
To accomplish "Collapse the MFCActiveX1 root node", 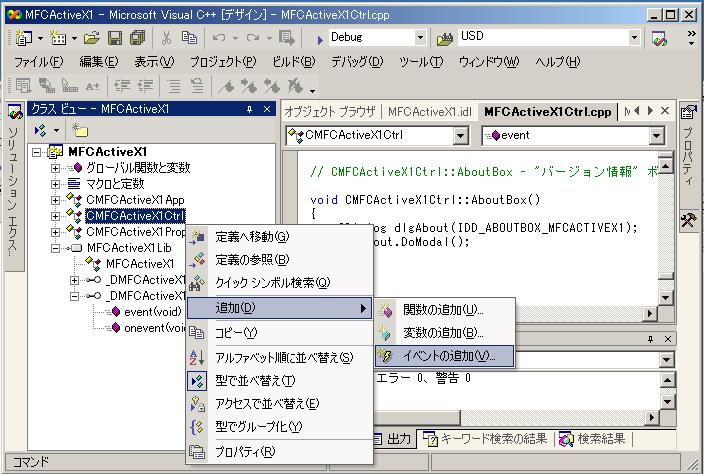I will tap(36, 153).
